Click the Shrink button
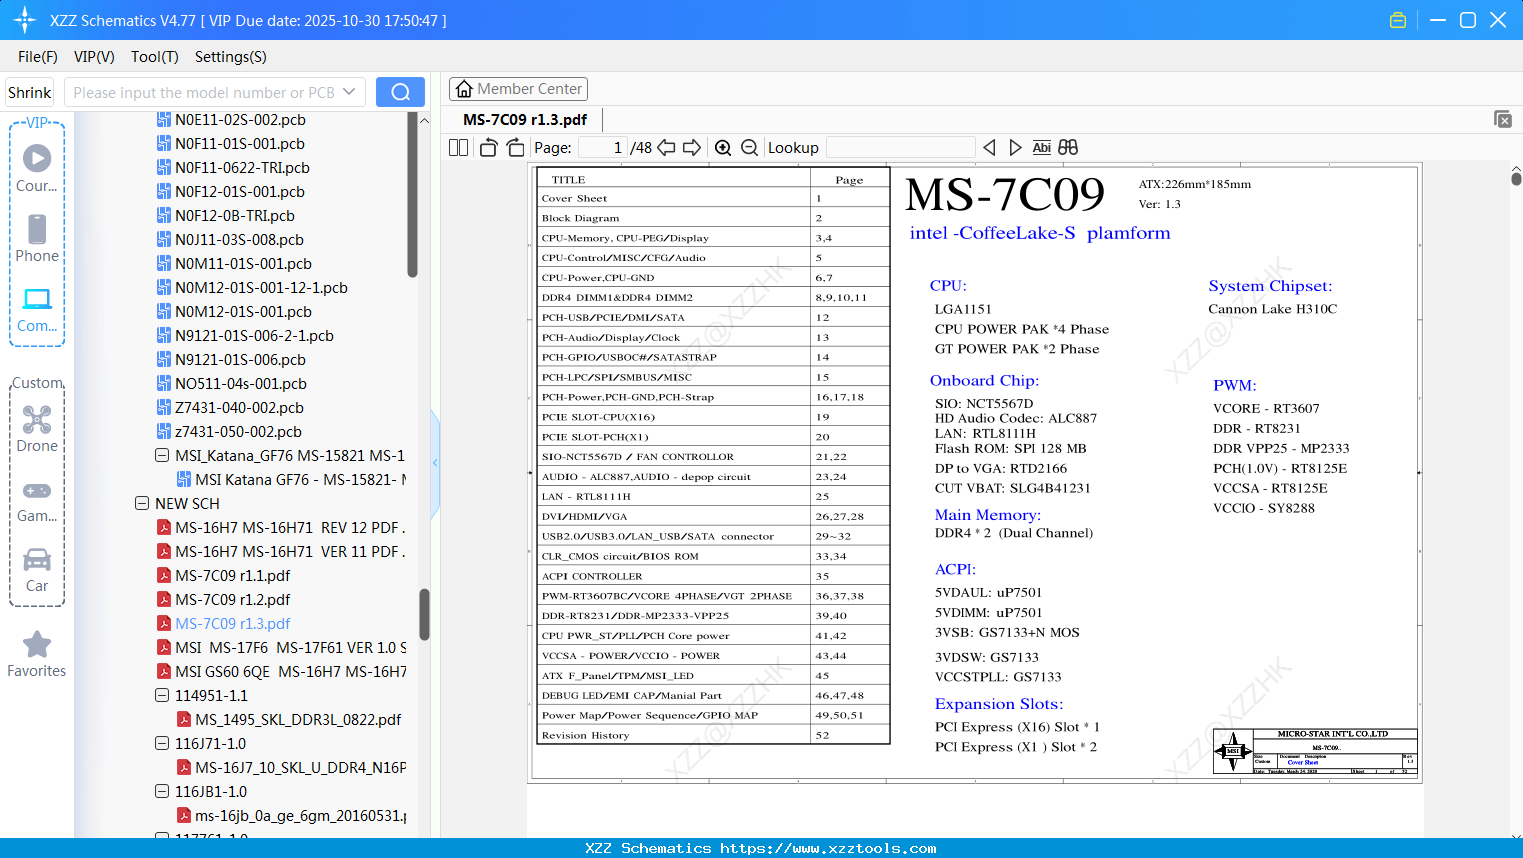Viewport: 1523px width, 858px height. (30, 92)
